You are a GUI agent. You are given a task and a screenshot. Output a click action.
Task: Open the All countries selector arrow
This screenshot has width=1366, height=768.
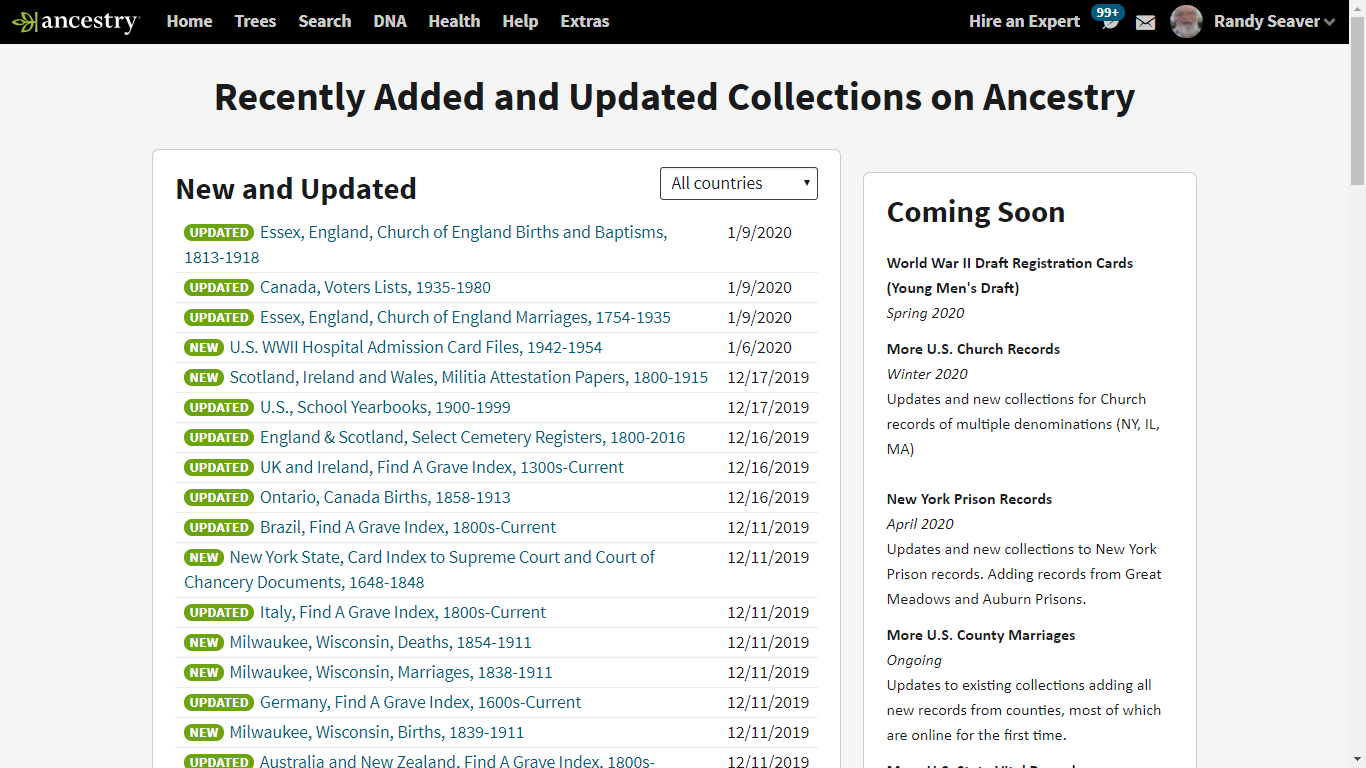pyautogui.click(x=806, y=183)
